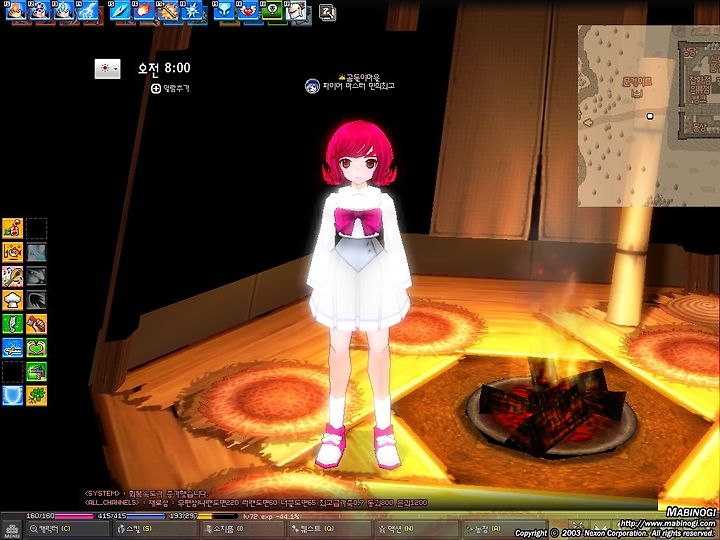Image resolution: width=720 pixels, height=540 pixels.
Task: Open the MENU button in the corner
Action: pos(11,529)
